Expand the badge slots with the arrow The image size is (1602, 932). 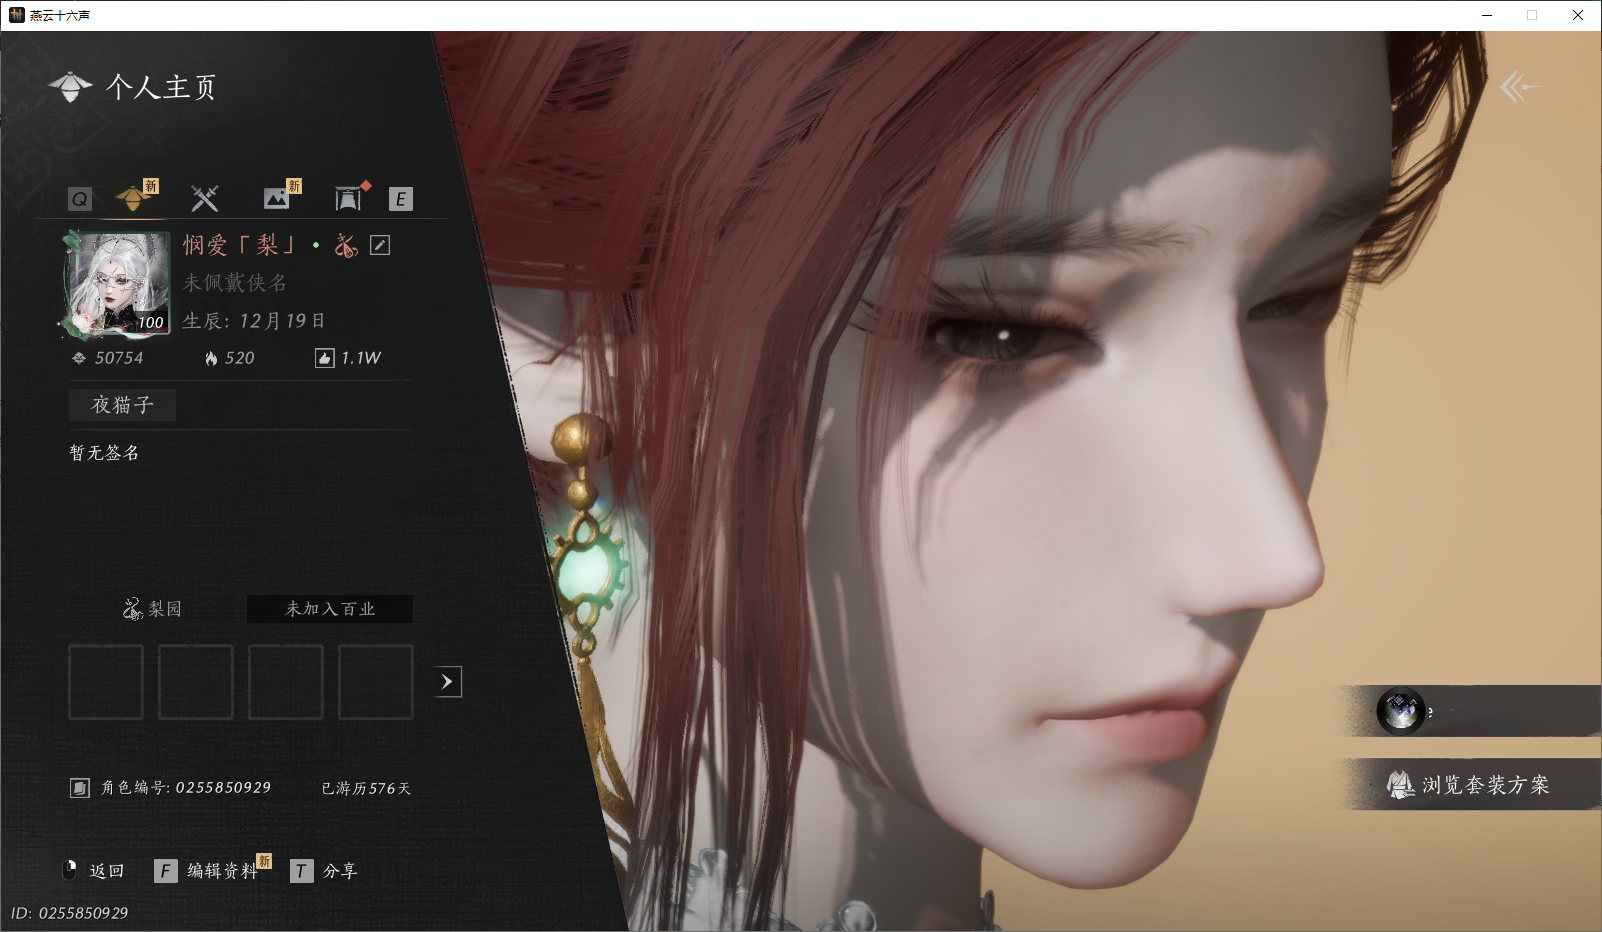tap(447, 682)
